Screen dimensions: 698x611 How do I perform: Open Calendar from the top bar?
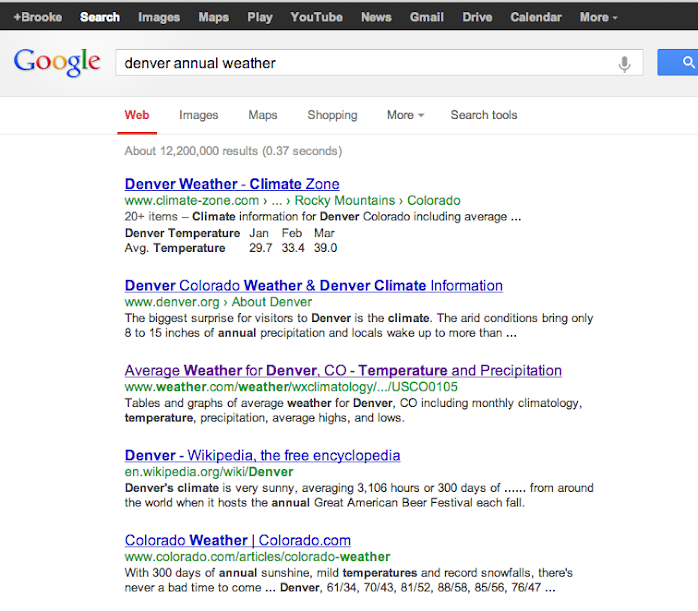click(x=536, y=17)
